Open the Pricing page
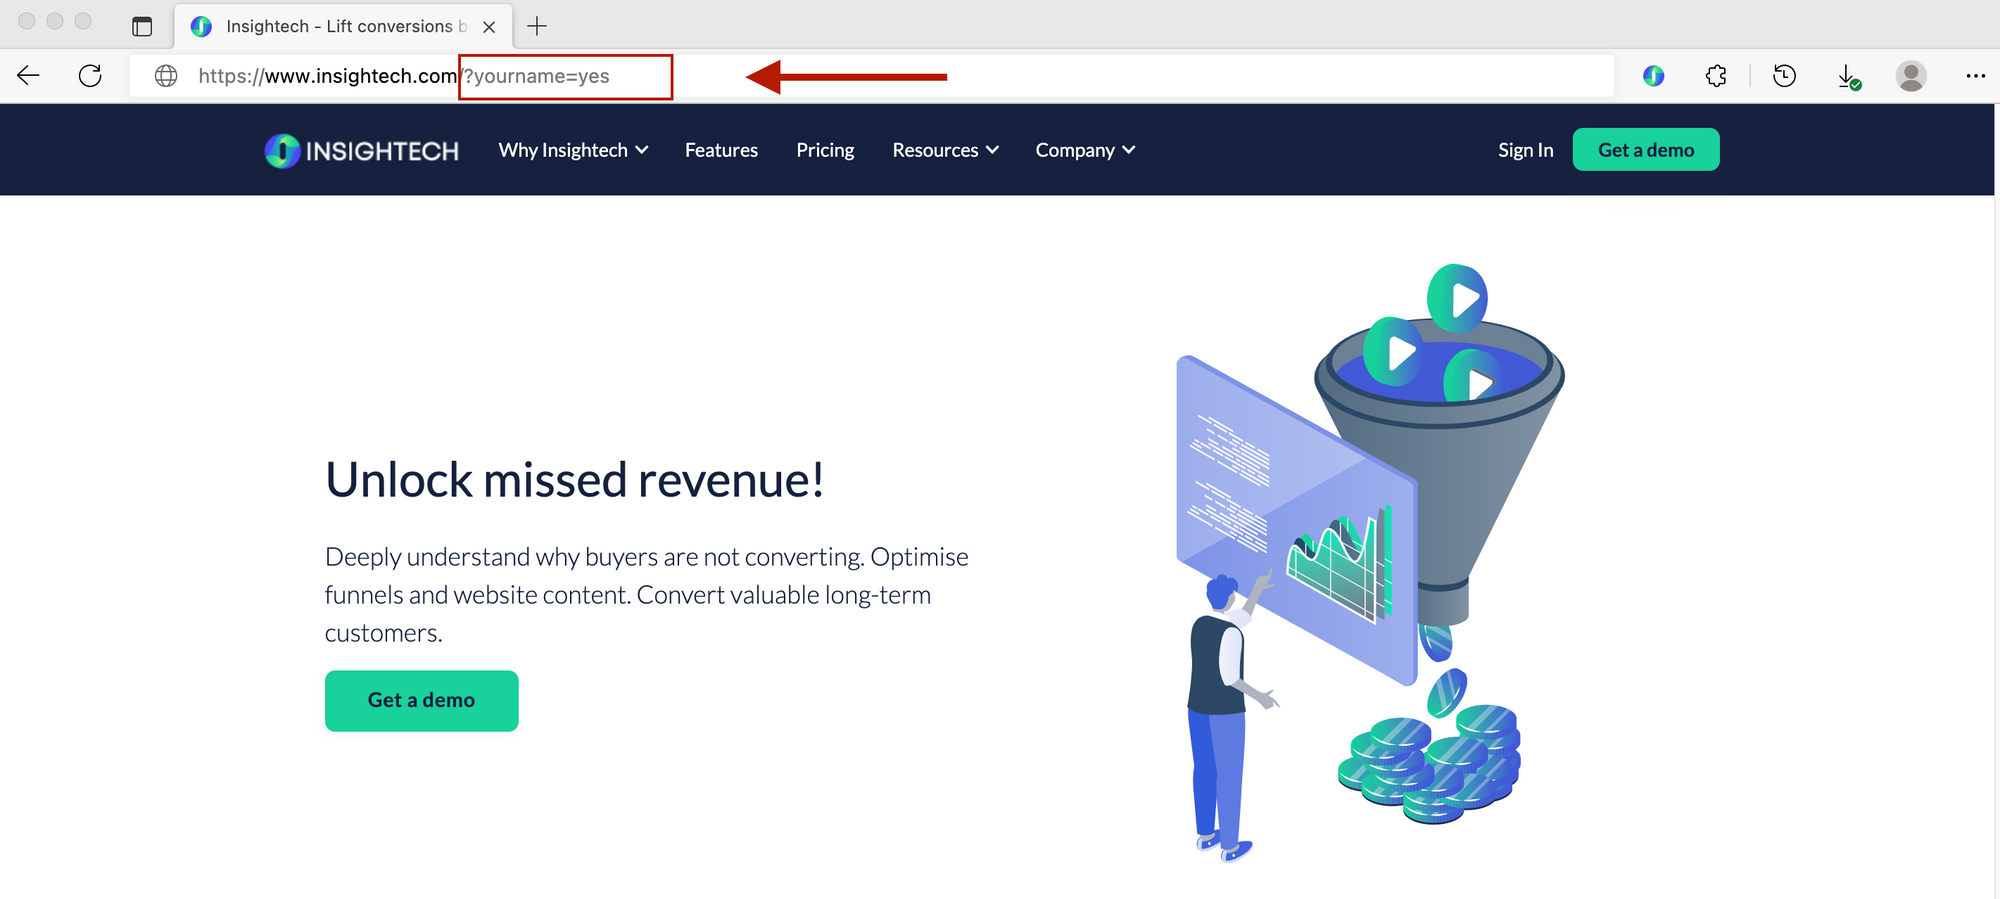 (825, 150)
